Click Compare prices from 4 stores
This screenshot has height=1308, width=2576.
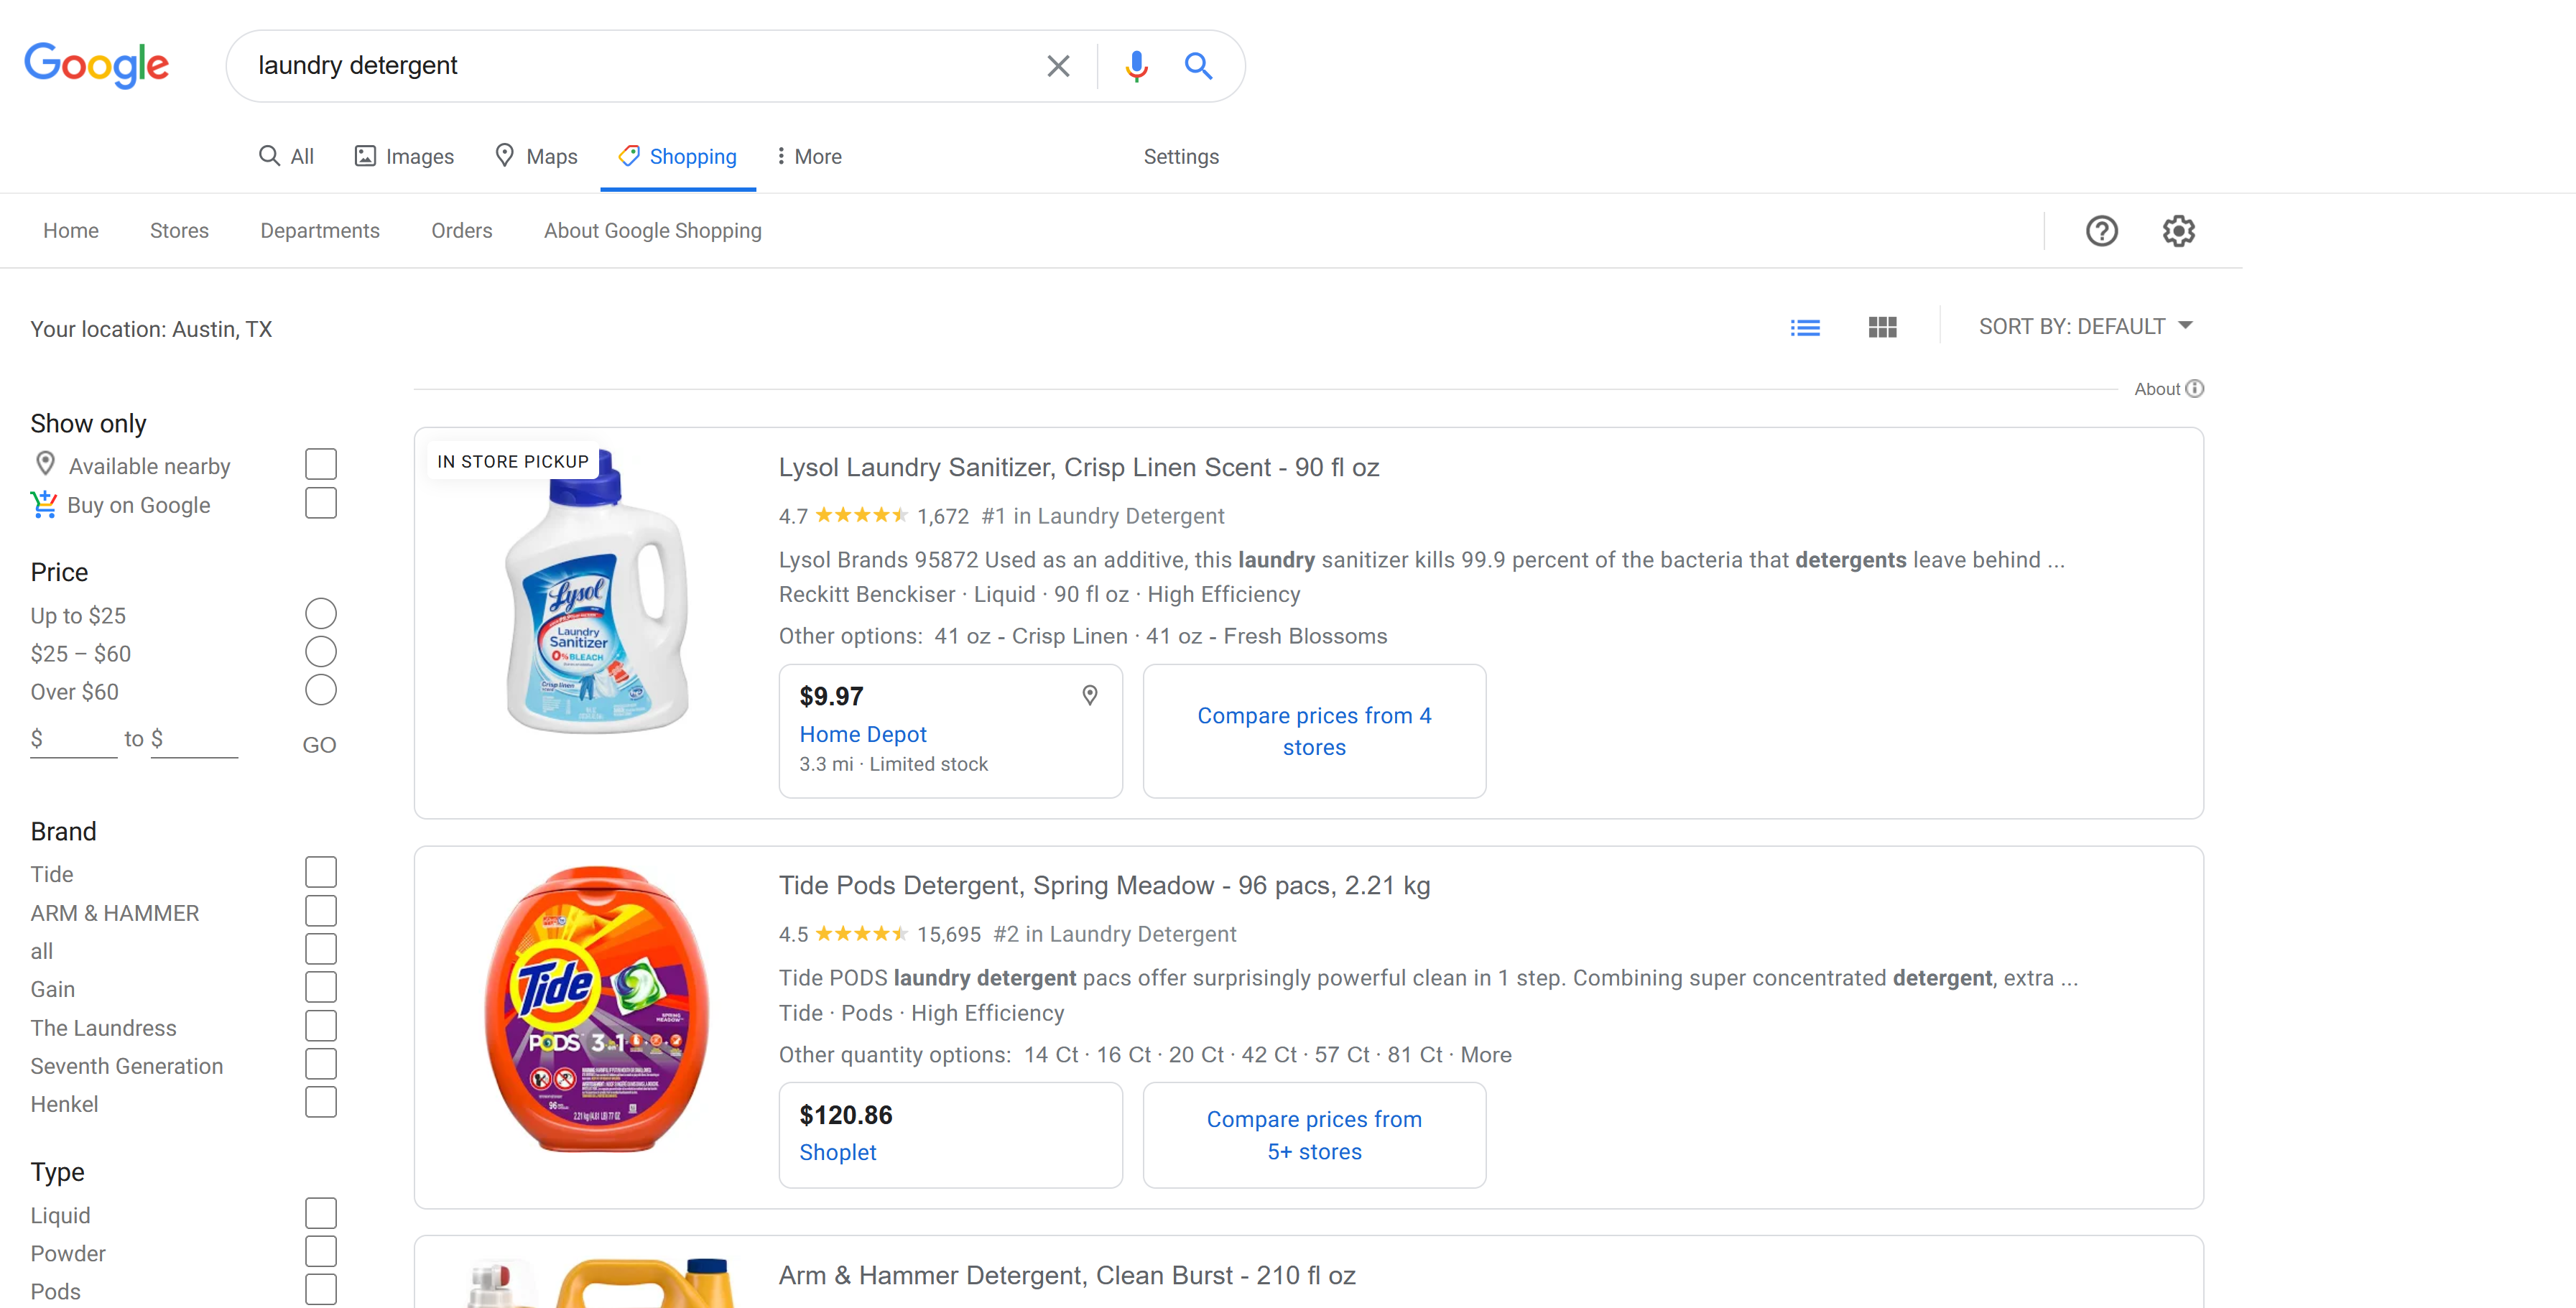coord(1314,731)
